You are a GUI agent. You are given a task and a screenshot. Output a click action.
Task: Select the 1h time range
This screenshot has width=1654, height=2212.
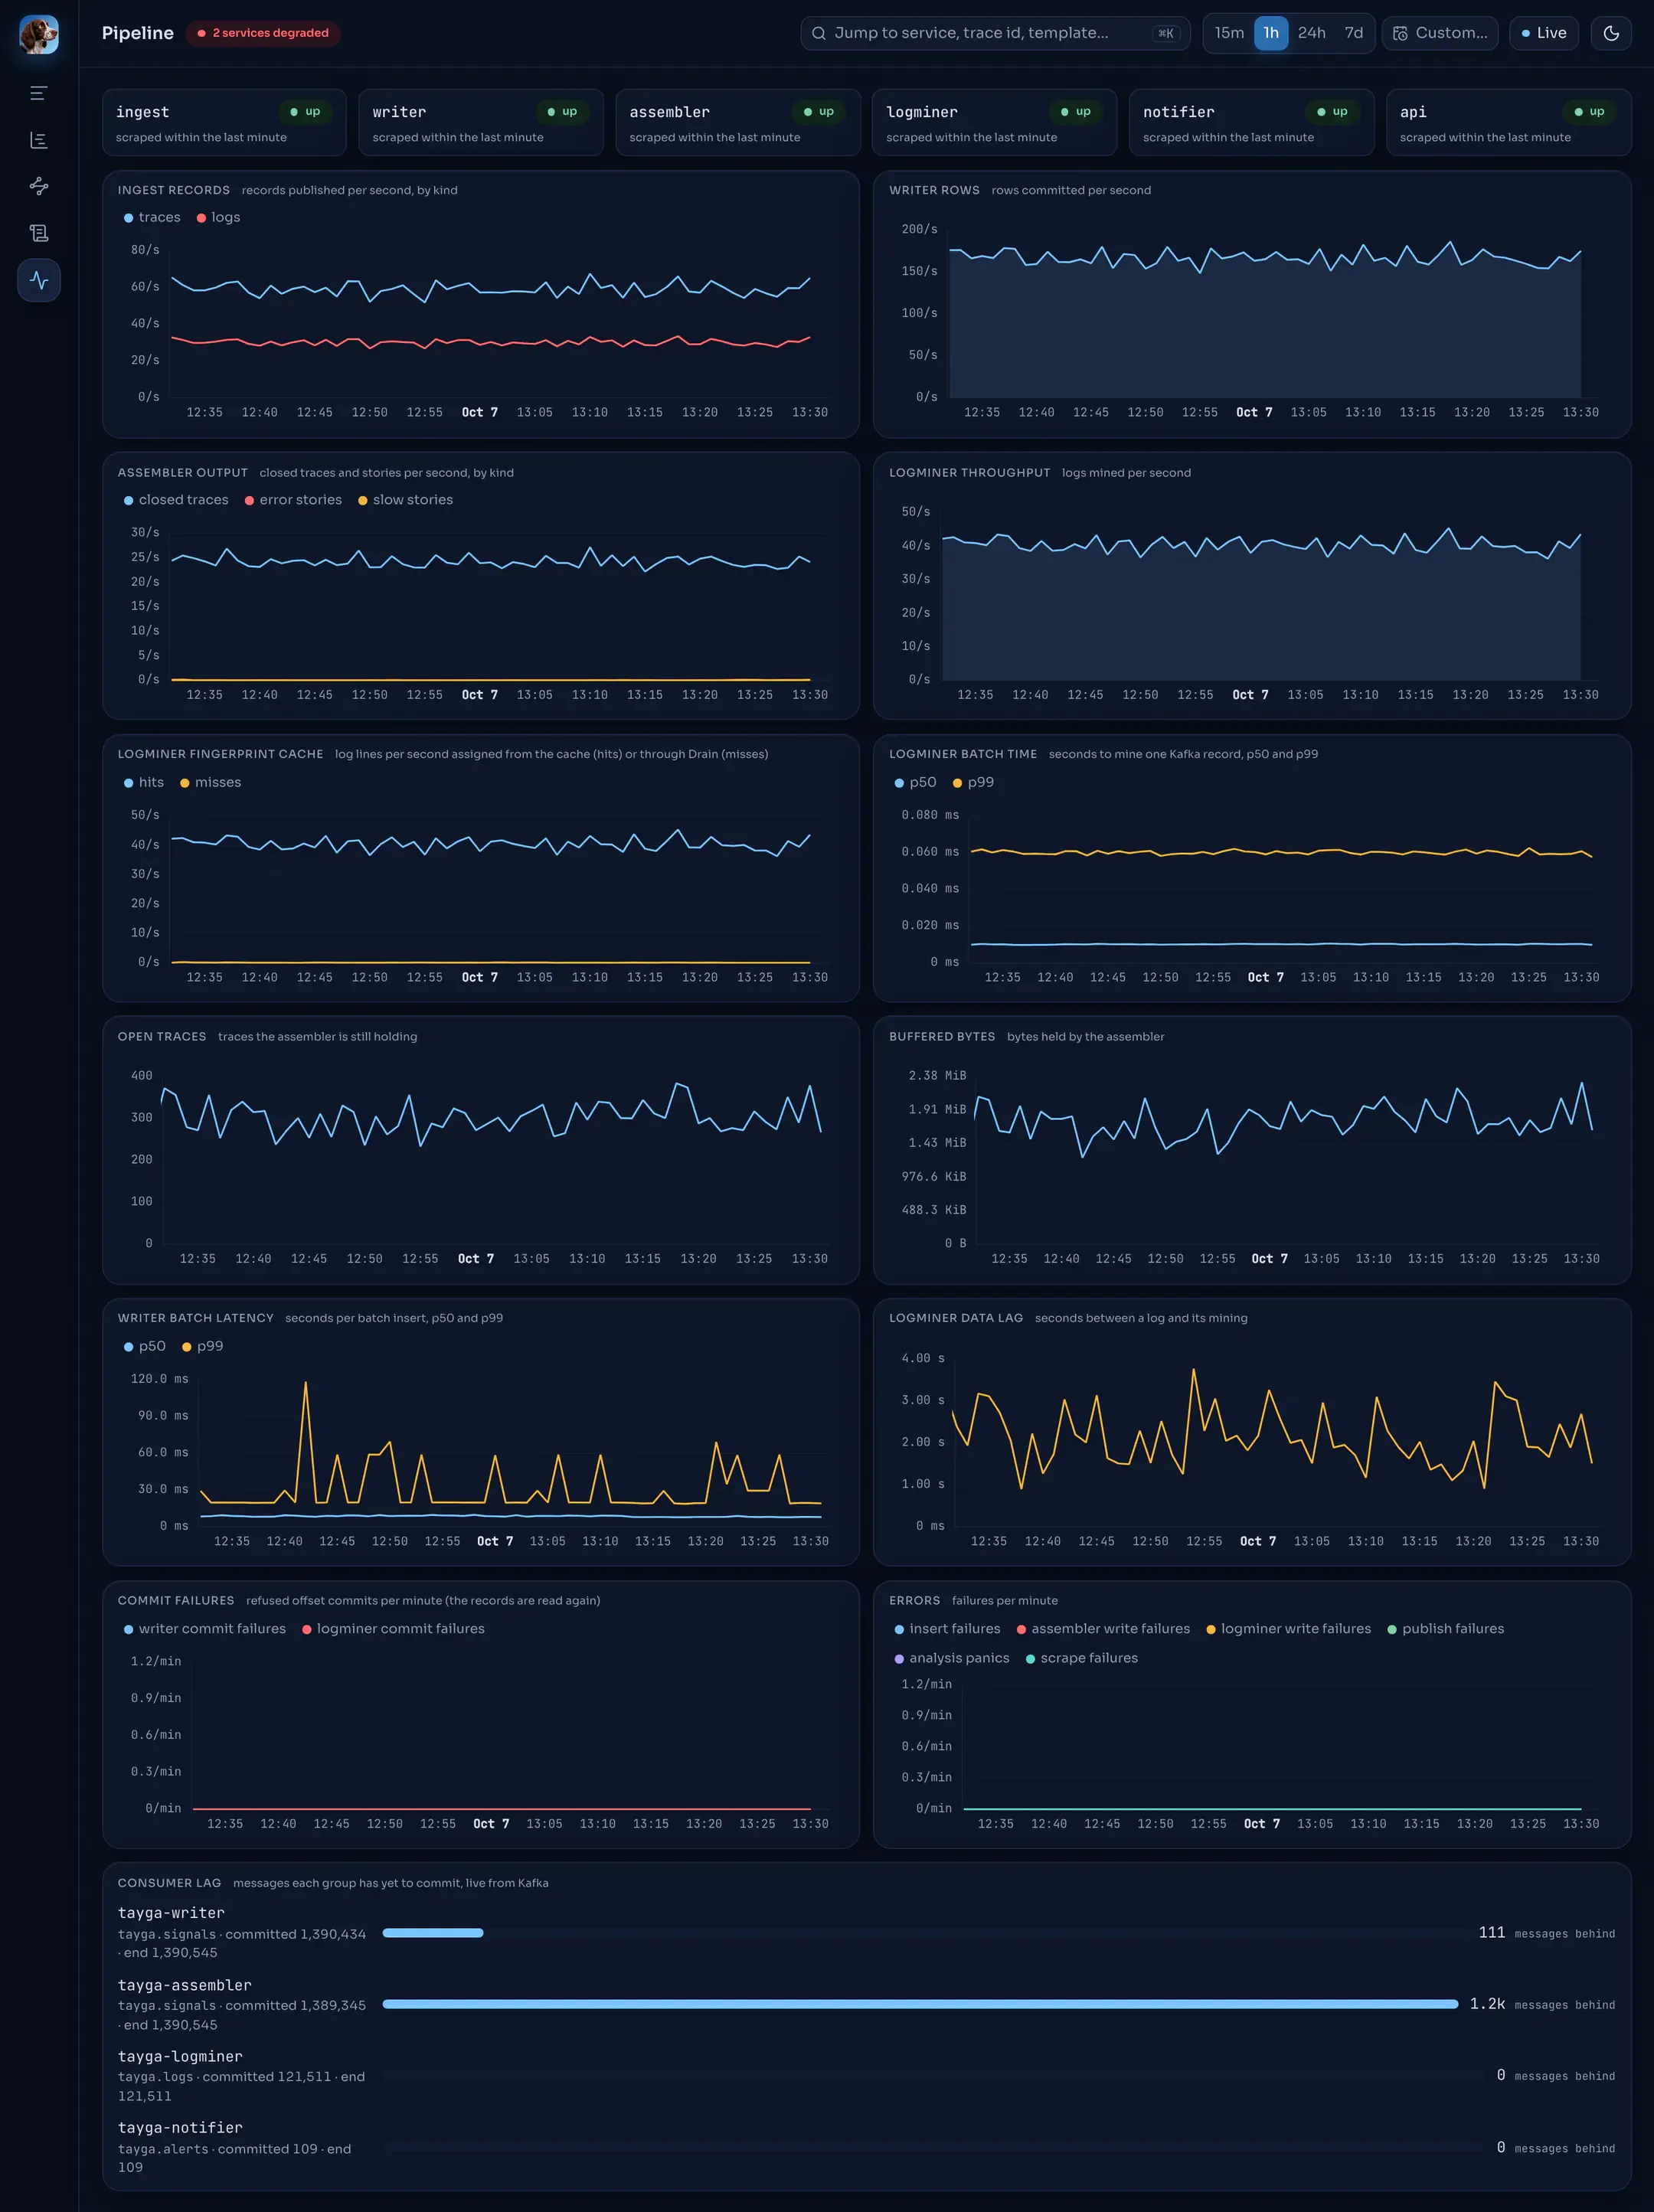click(x=1271, y=33)
